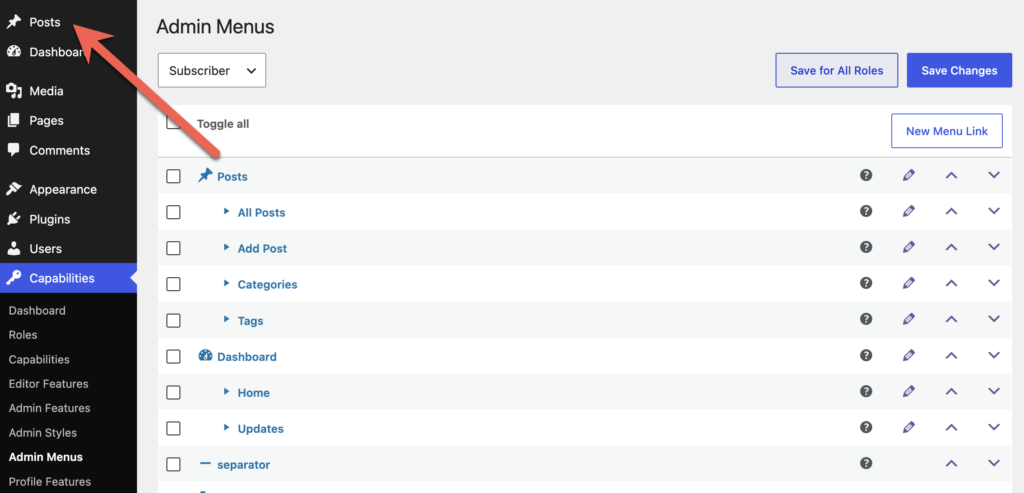This screenshot has height=493, width=1024.
Task: Check the Add Post row checkbox
Action: pyautogui.click(x=173, y=248)
